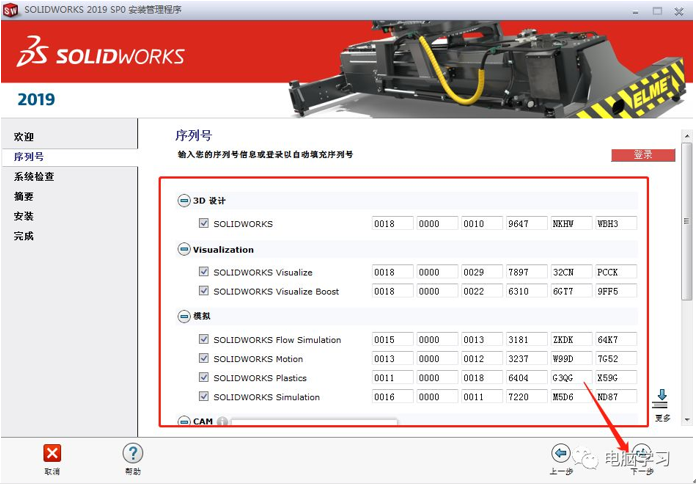Click Flow Simulation field containing 64K7

[x=616, y=339]
